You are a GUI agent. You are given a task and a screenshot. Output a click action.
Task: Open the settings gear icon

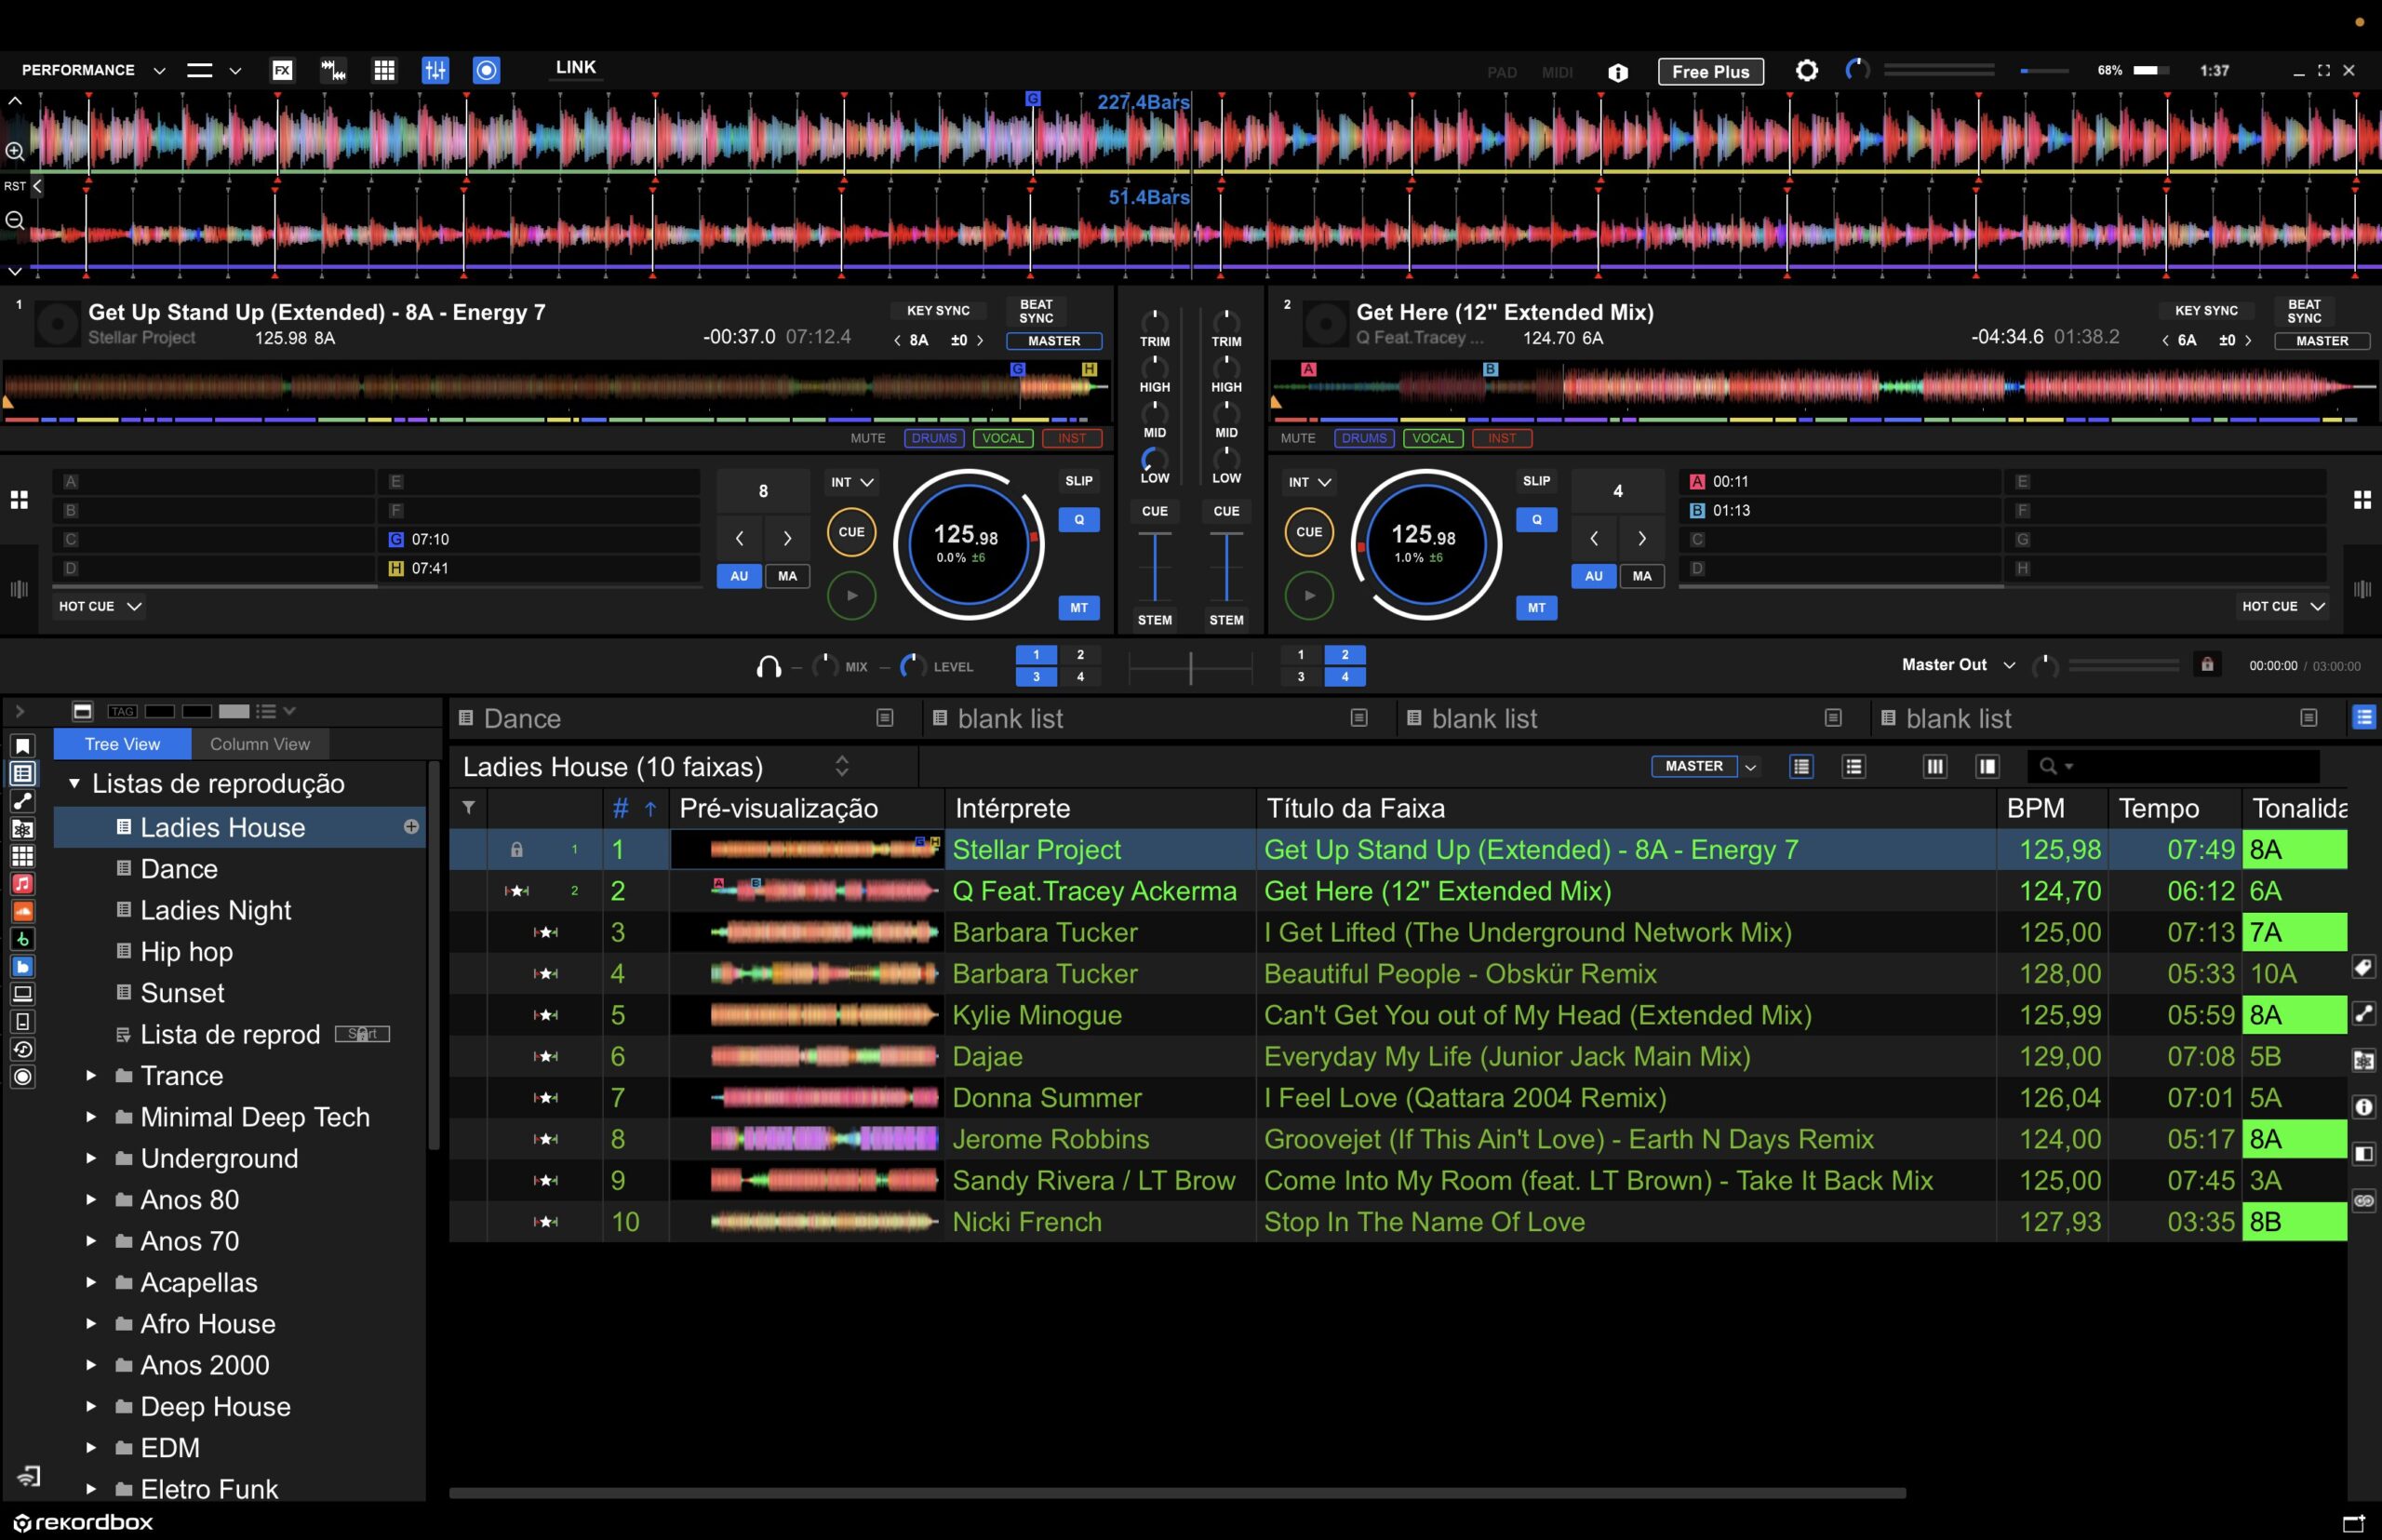click(1806, 71)
